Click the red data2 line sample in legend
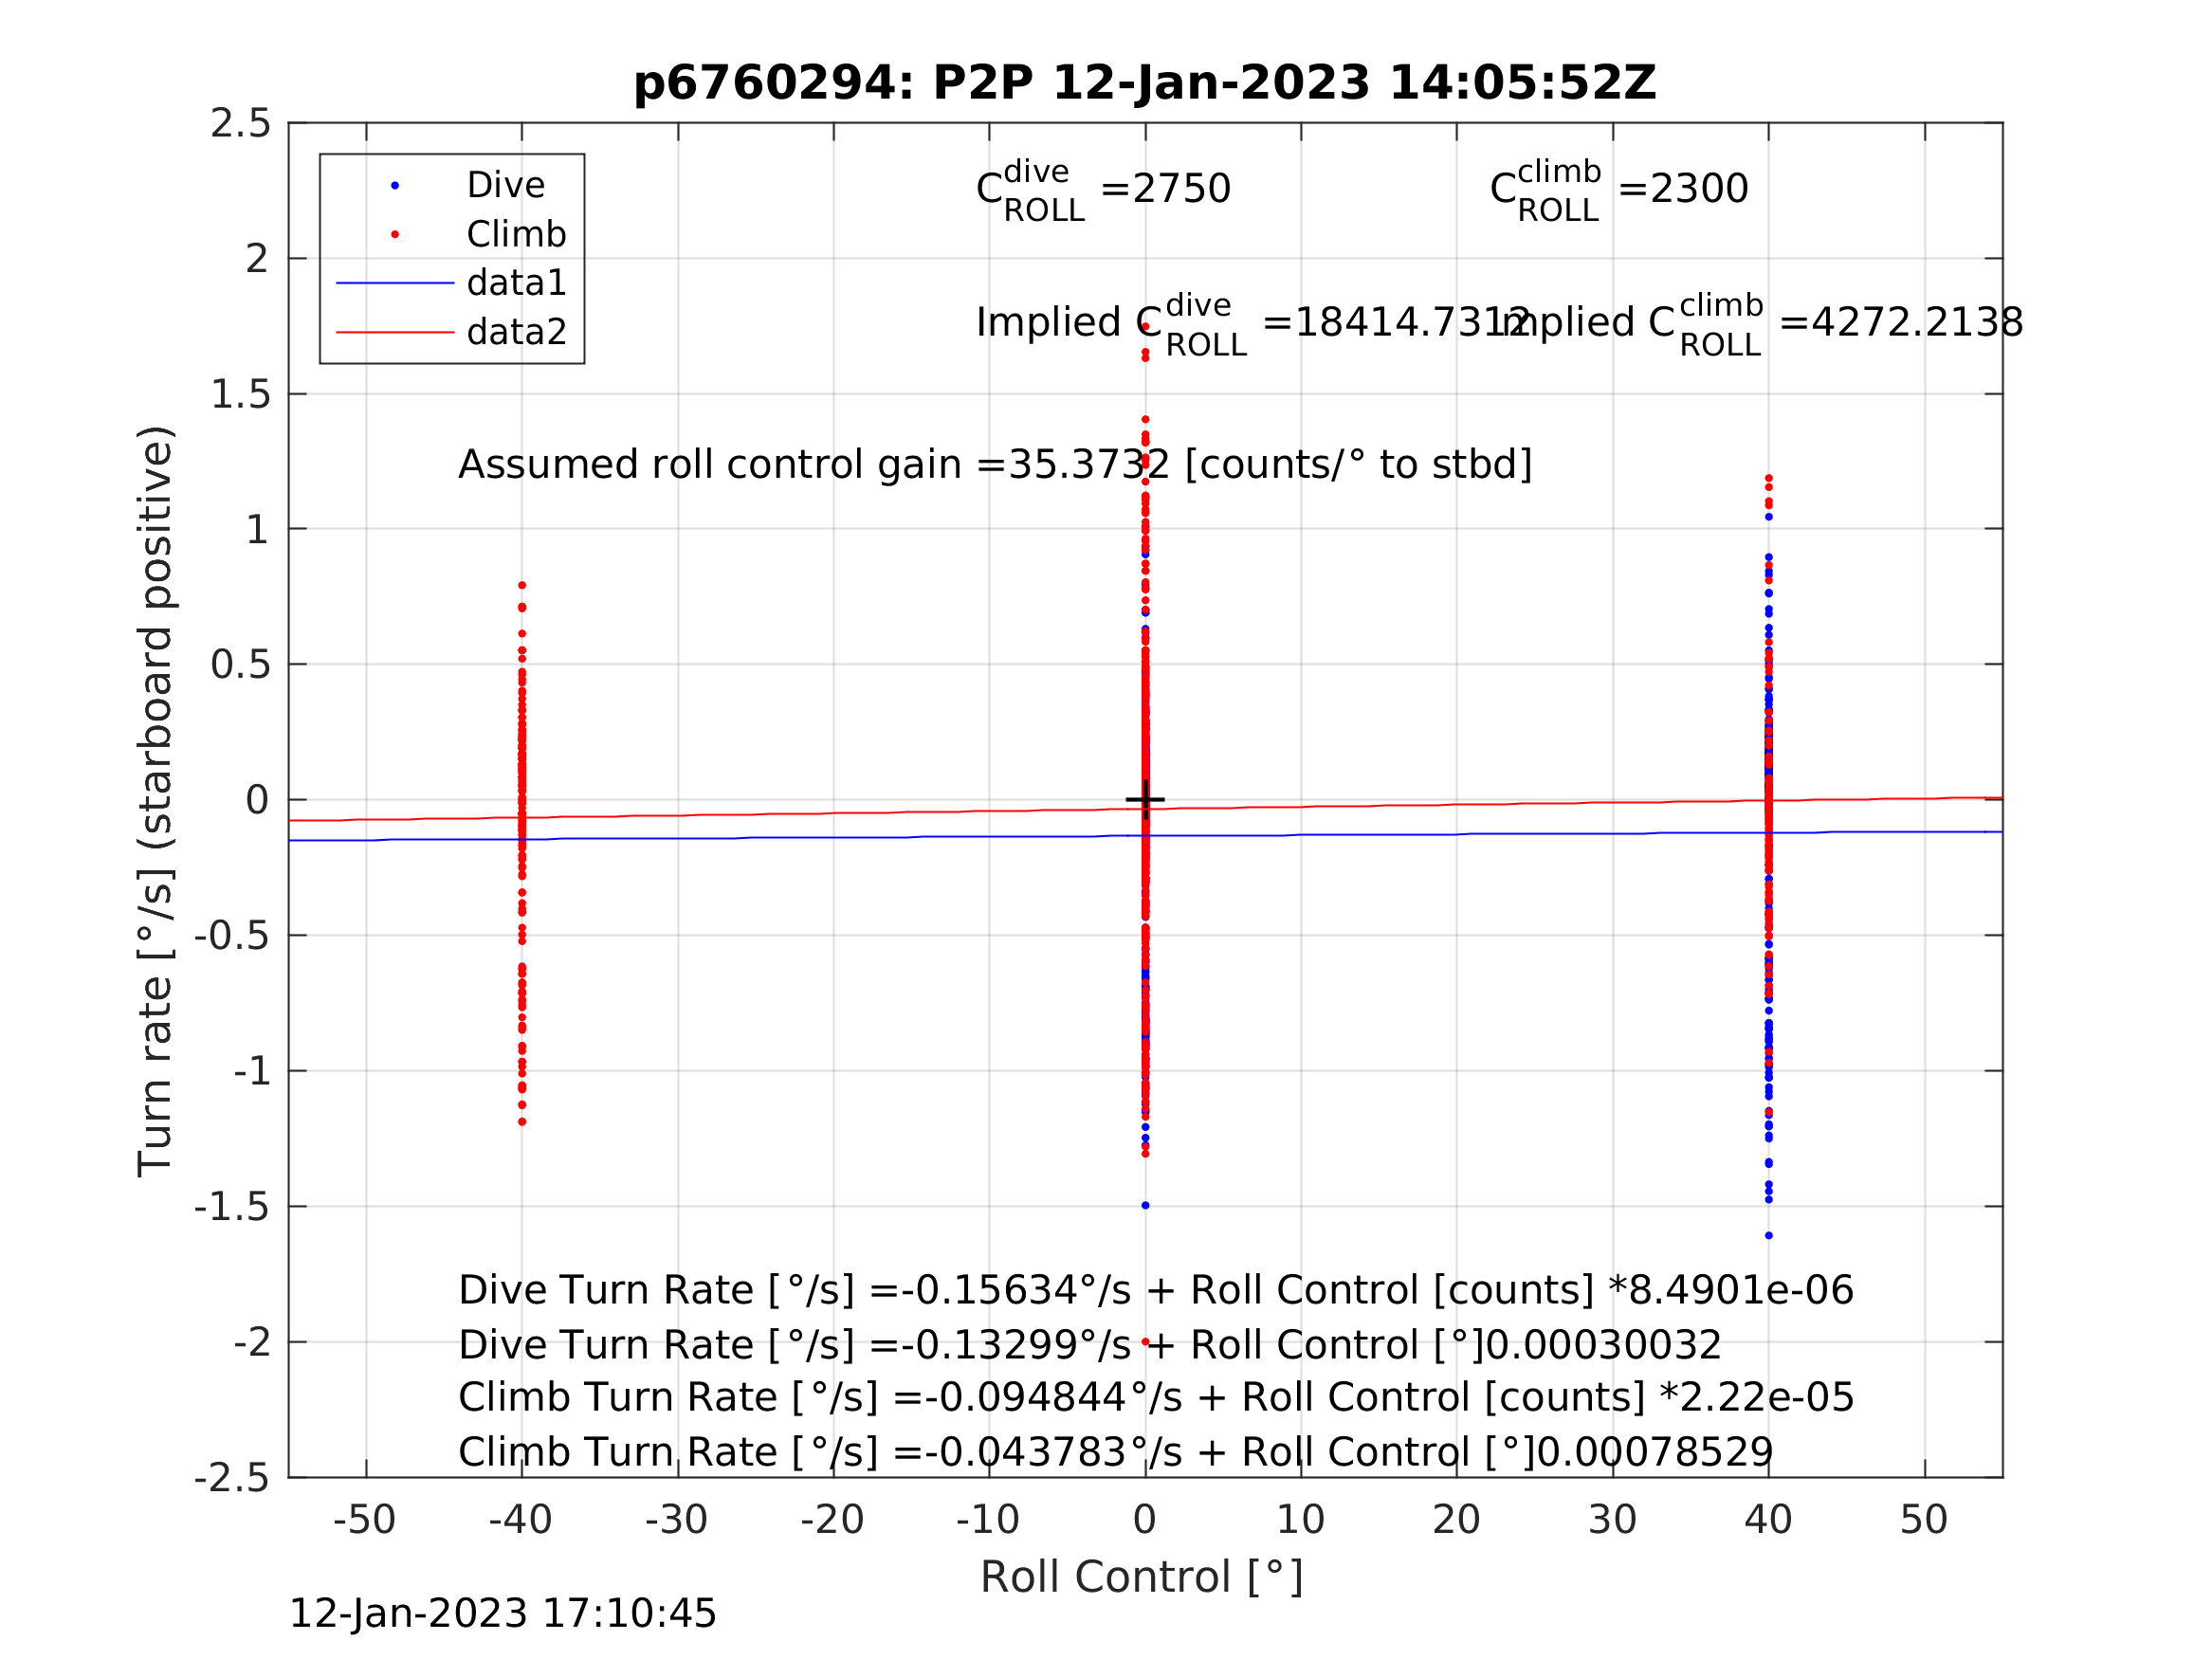This screenshot has width=2212, height=1659. (x=395, y=331)
